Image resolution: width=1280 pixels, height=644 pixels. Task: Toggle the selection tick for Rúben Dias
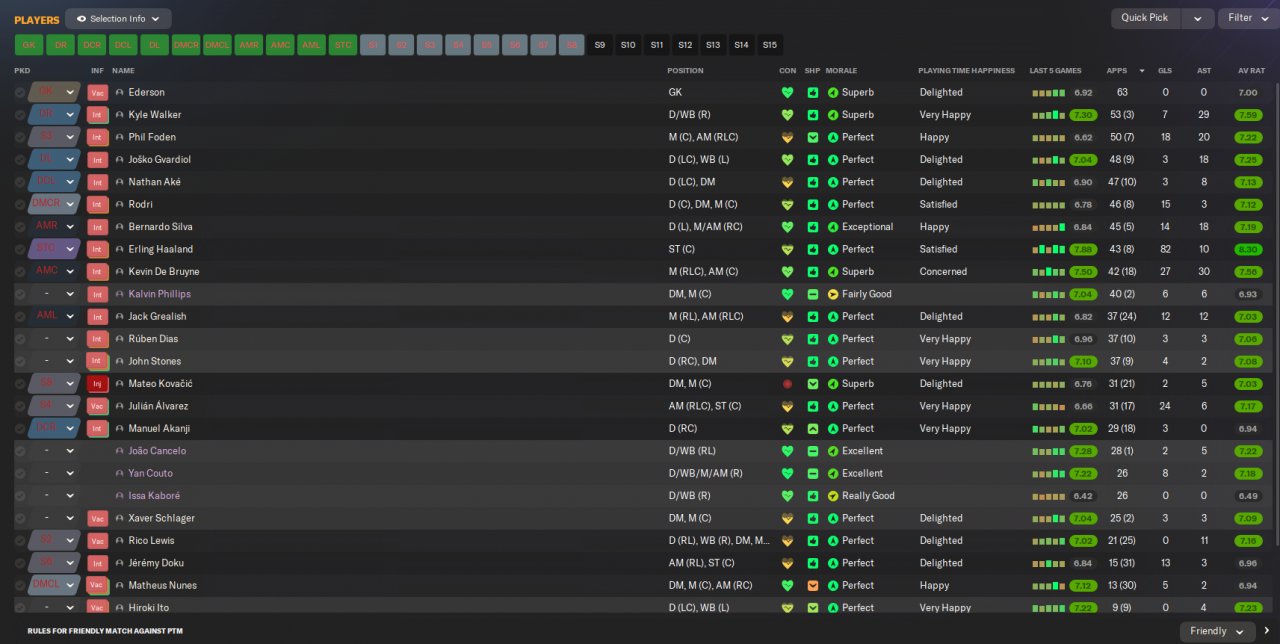point(20,339)
